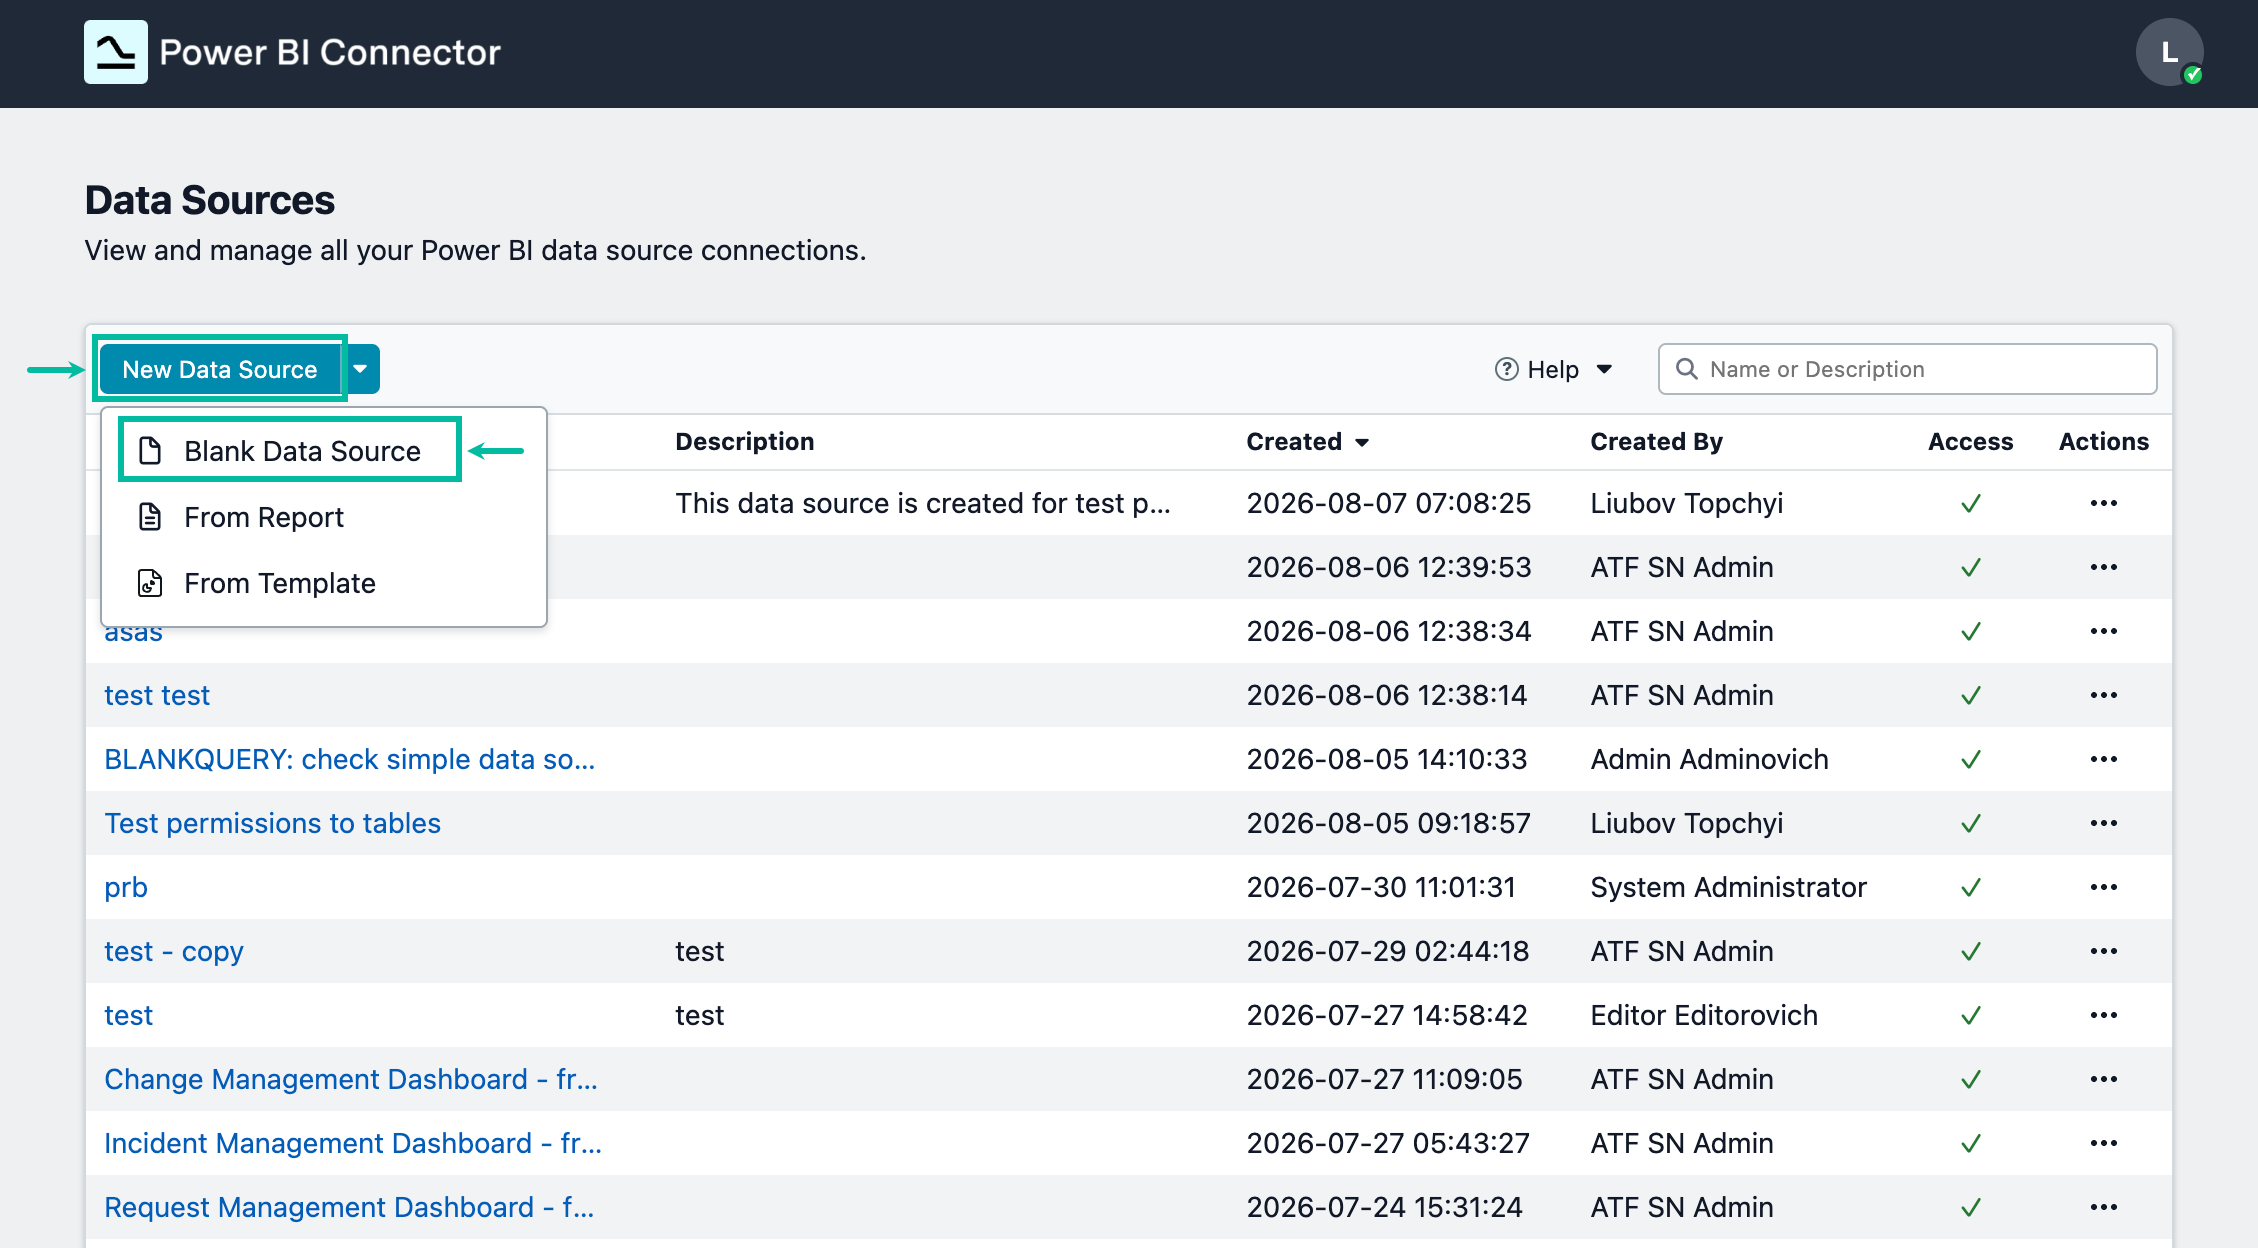Choose From Report in the menu
The width and height of the screenshot is (2258, 1248).
click(324, 517)
